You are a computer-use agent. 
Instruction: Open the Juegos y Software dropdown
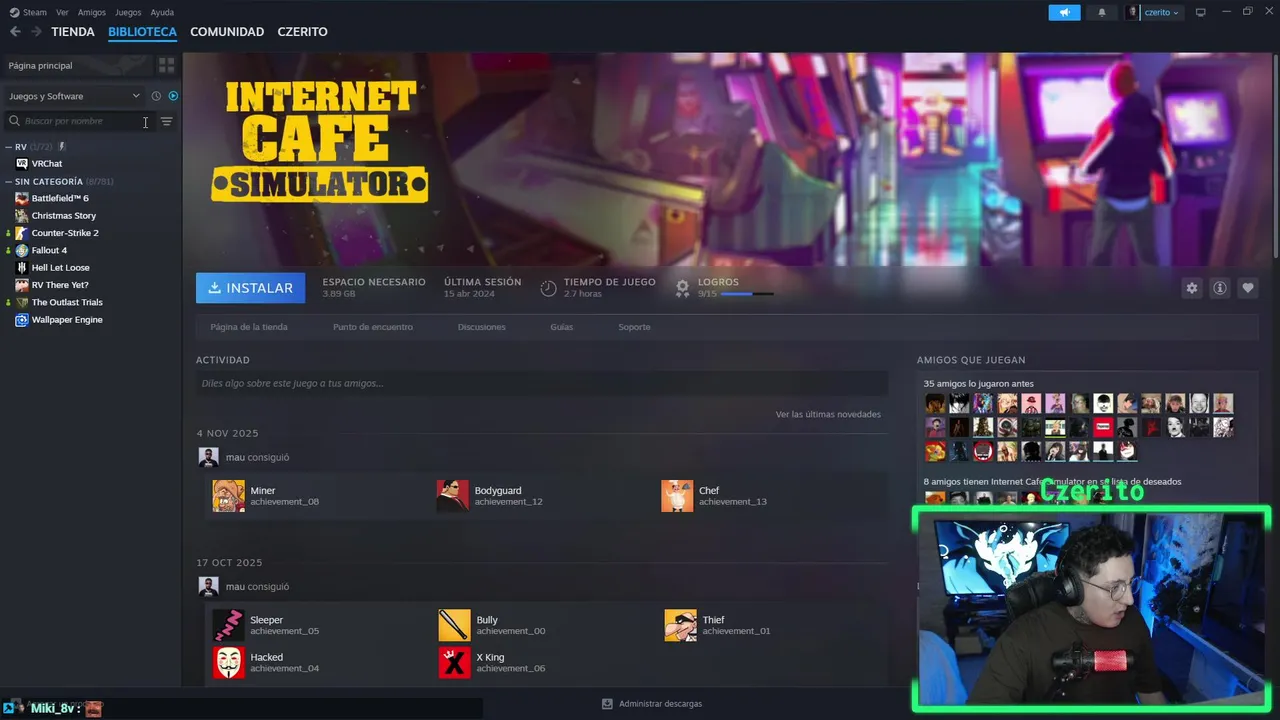[74, 96]
